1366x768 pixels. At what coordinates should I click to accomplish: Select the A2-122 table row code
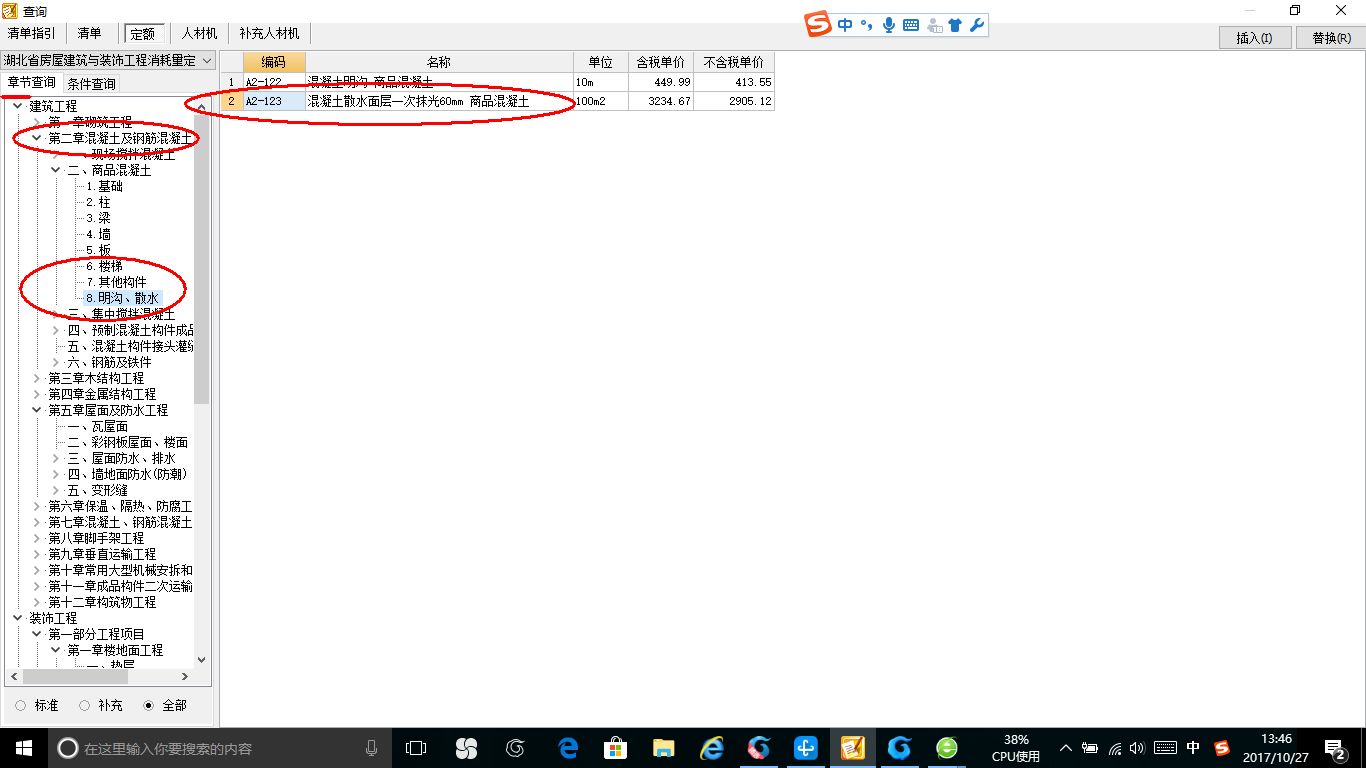point(274,82)
